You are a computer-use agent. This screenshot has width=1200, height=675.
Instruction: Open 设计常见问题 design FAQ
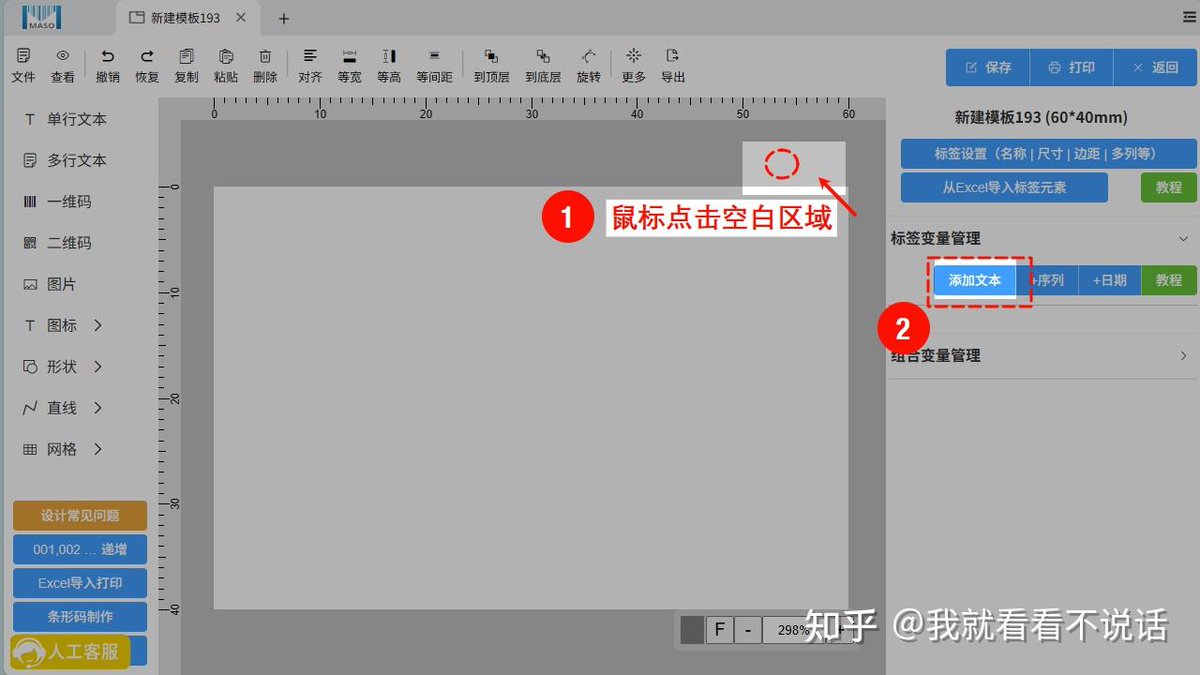(x=80, y=516)
